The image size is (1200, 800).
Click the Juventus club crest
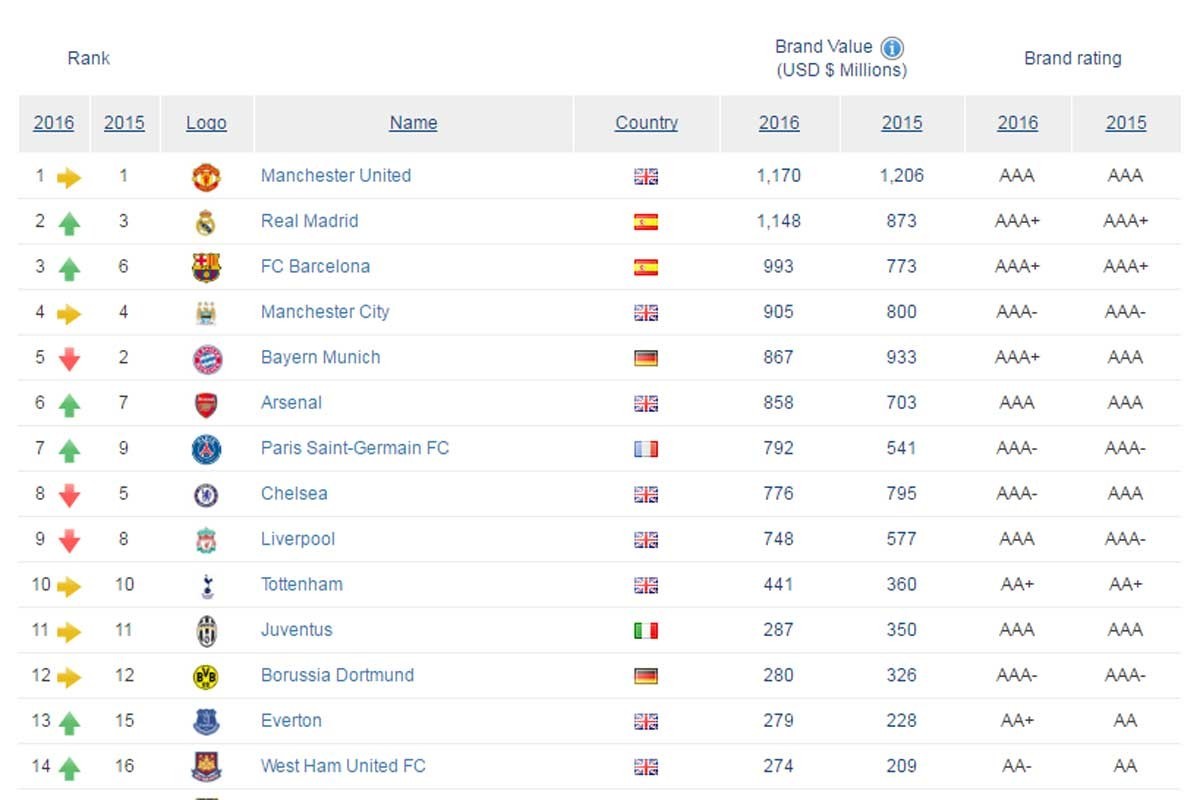click(206, 631)
